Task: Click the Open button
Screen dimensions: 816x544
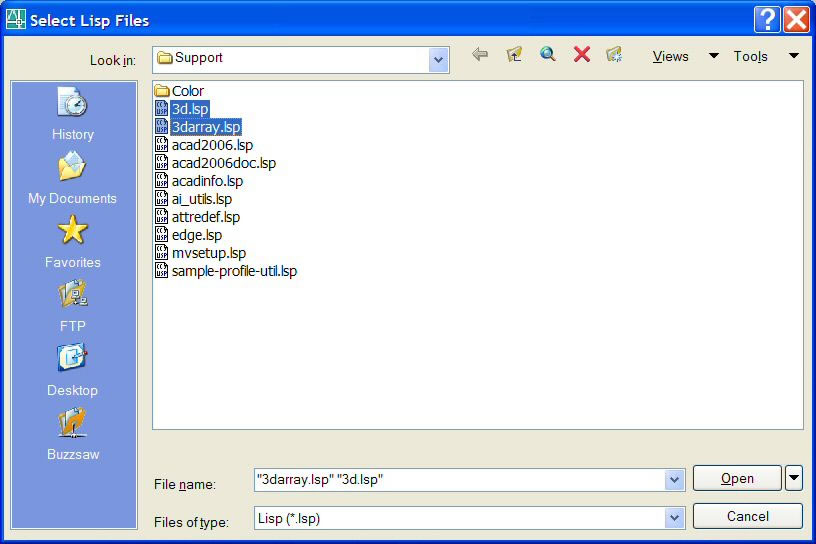Action: (737, 478)
